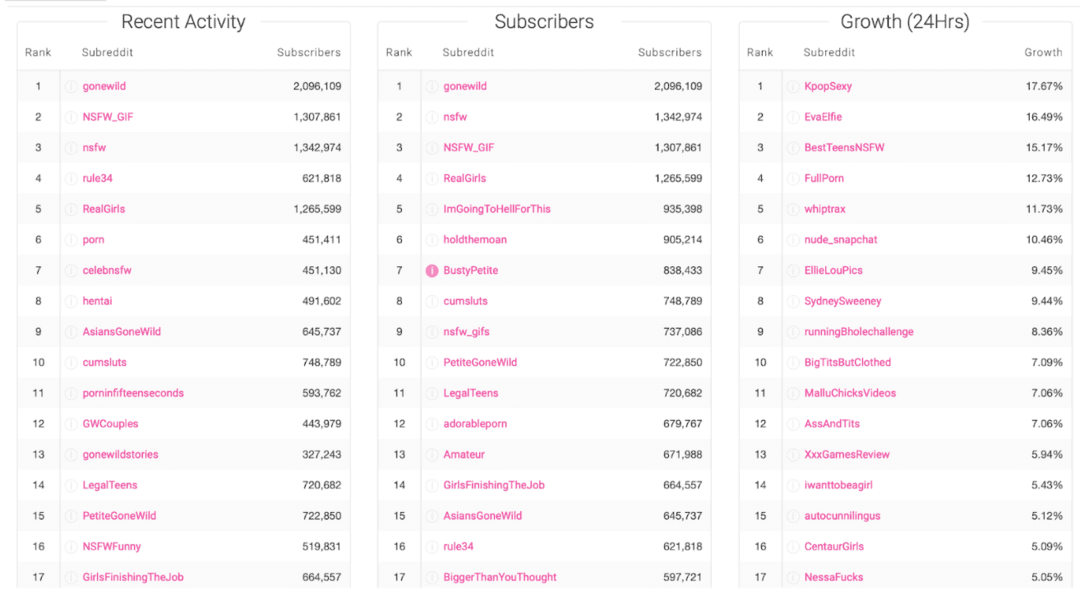The image size is (1080, 600).
Task: Open info for EvaElfie in Growth column
Action: [795, 116]
